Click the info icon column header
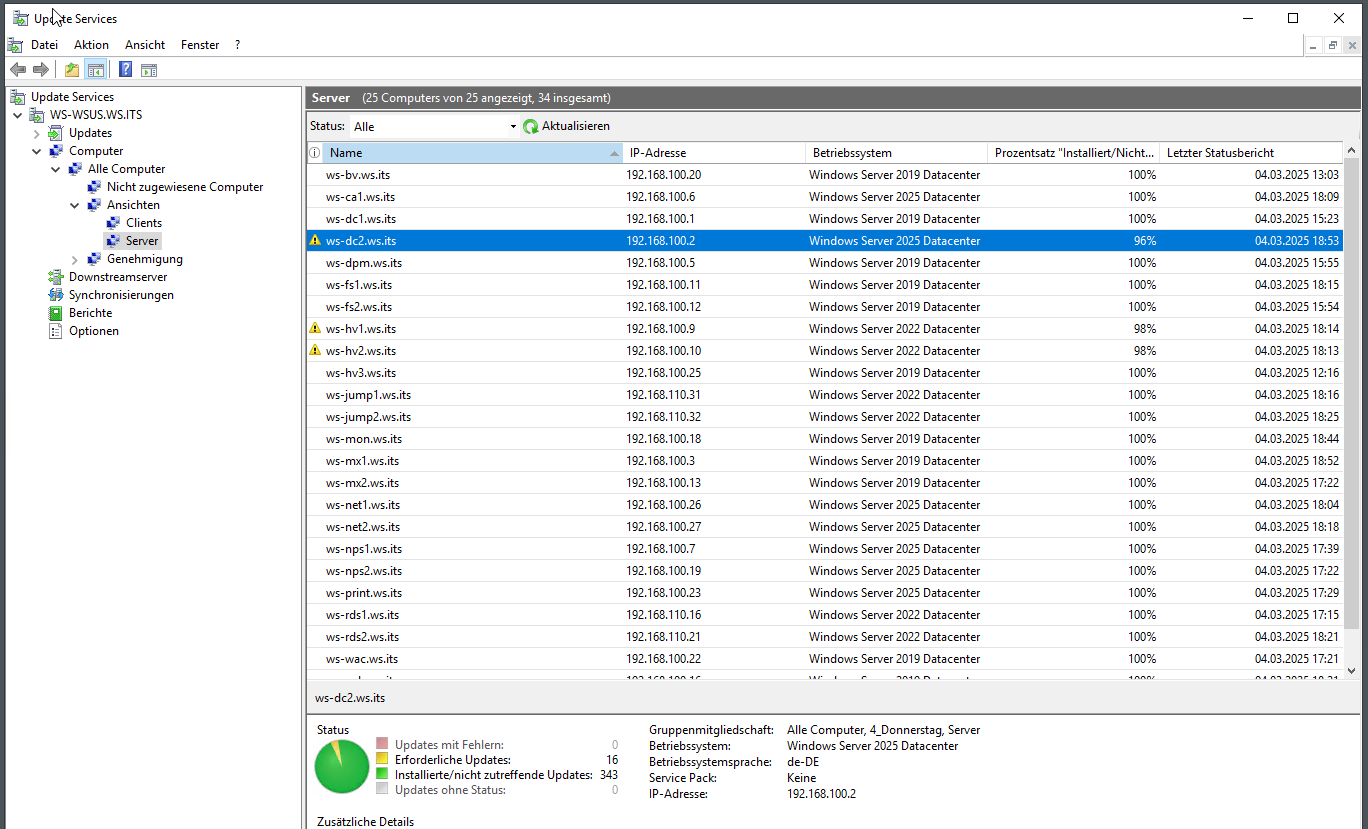Image resolution: width=1368 pixels, height=829 pixels. click(x=314, y=153)
